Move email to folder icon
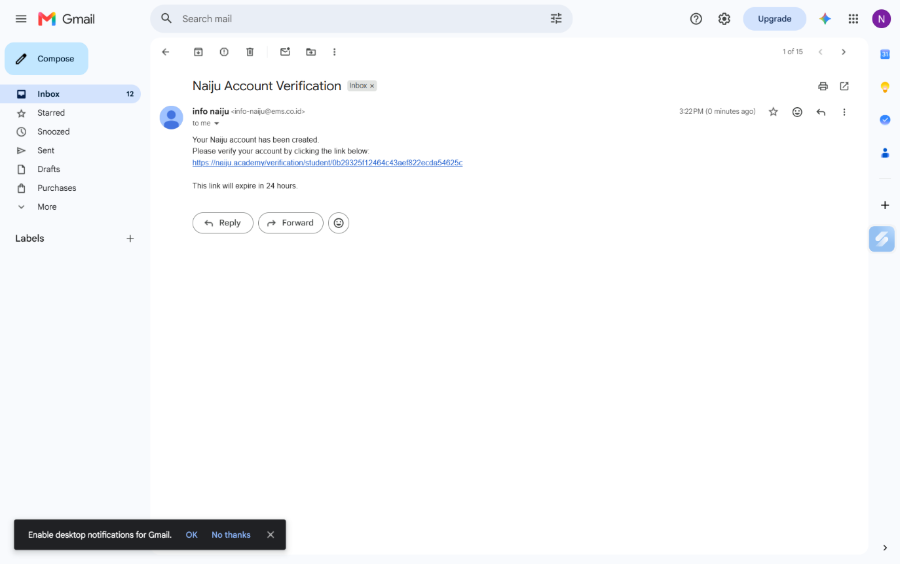Viewport: 900px width, 564px height. [311, 52]
